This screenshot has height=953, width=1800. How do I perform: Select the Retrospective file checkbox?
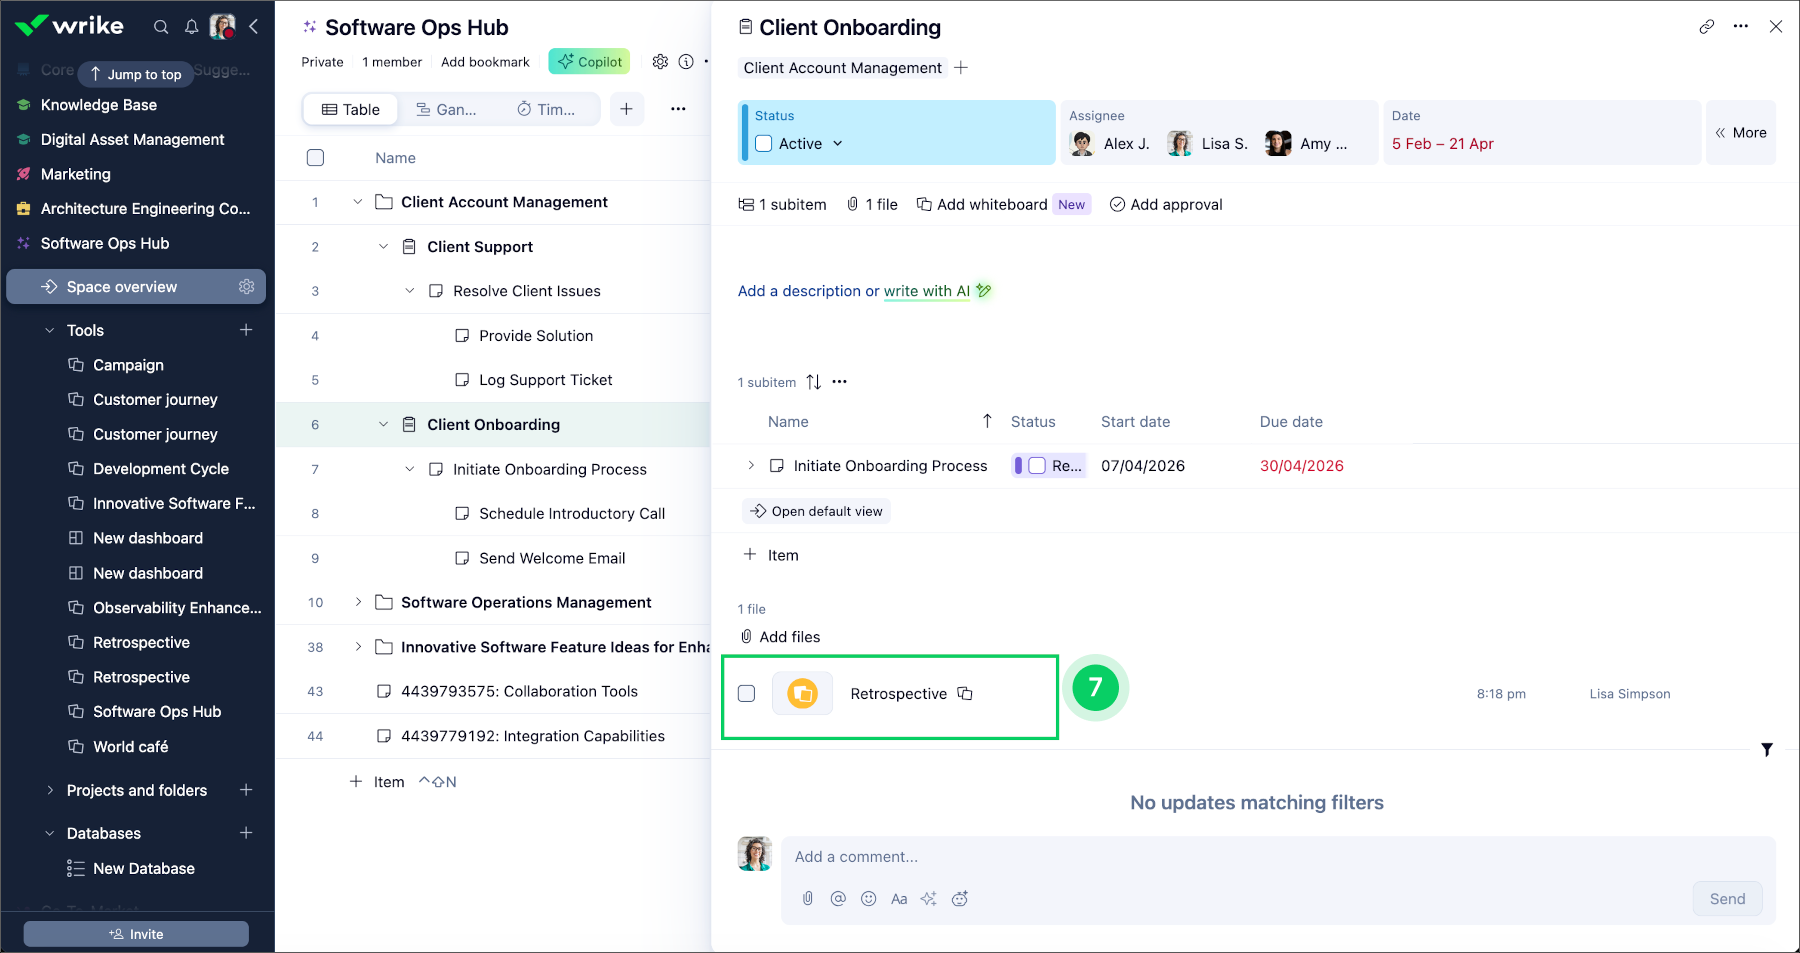[746, 694]
